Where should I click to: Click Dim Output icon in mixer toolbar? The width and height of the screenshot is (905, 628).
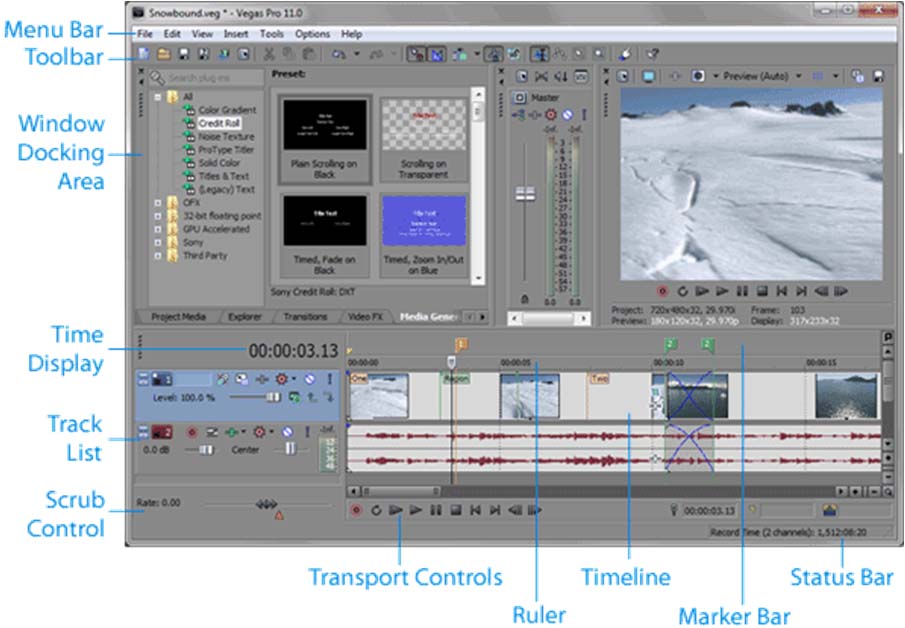(x=561, y=77)
